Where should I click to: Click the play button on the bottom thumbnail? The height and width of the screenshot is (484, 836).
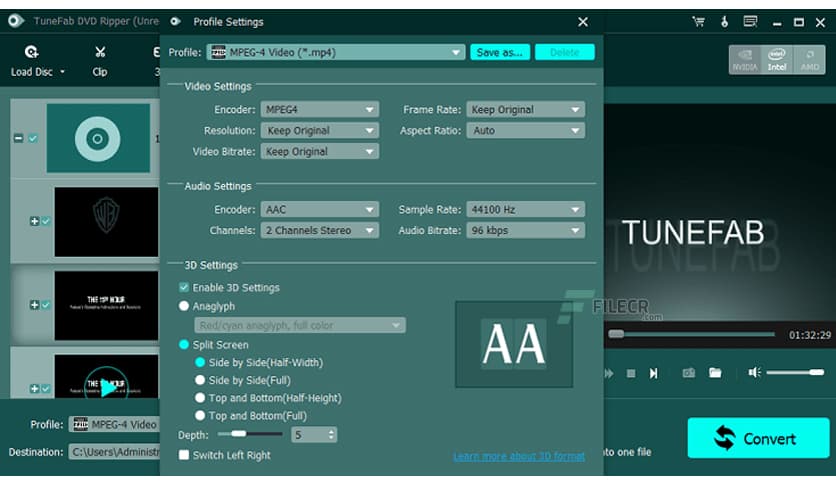pos(107,386)
